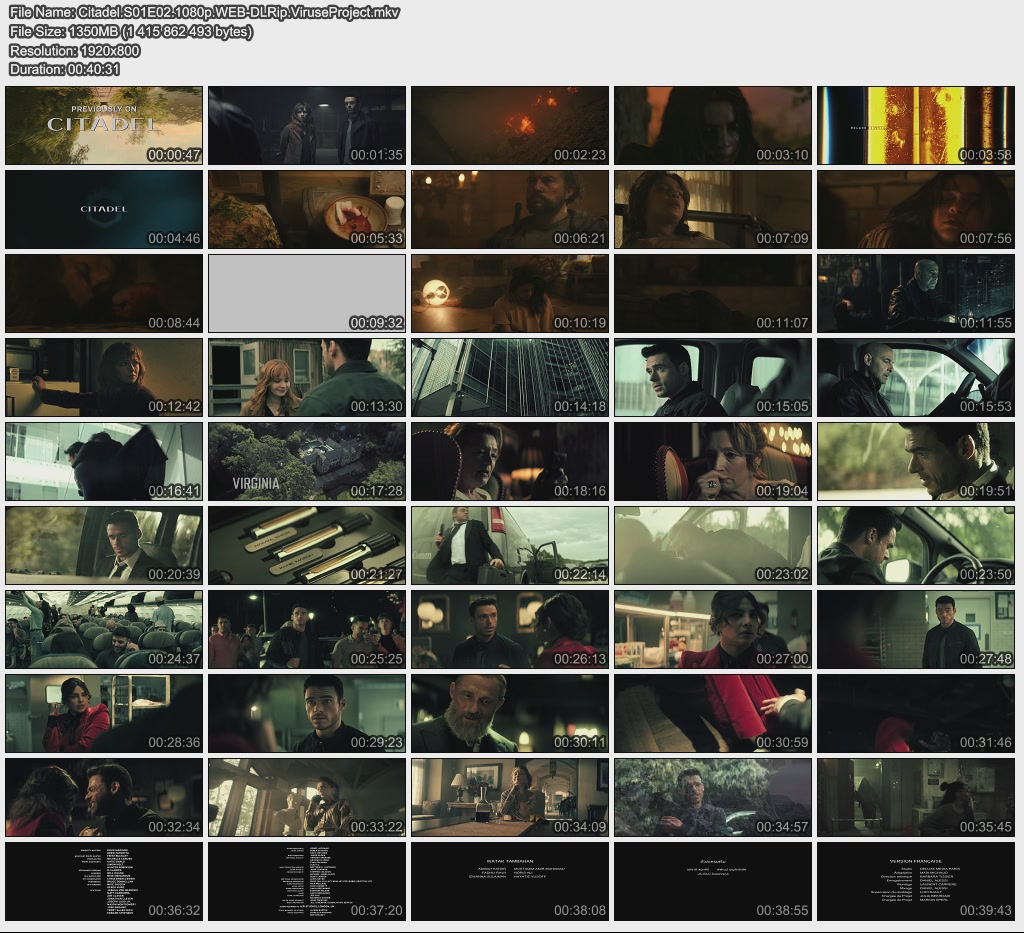This screenshot has width=1024, height=933.
Task: Click the thumbnail at 00:15:05
Action: (x=713, y=377)
